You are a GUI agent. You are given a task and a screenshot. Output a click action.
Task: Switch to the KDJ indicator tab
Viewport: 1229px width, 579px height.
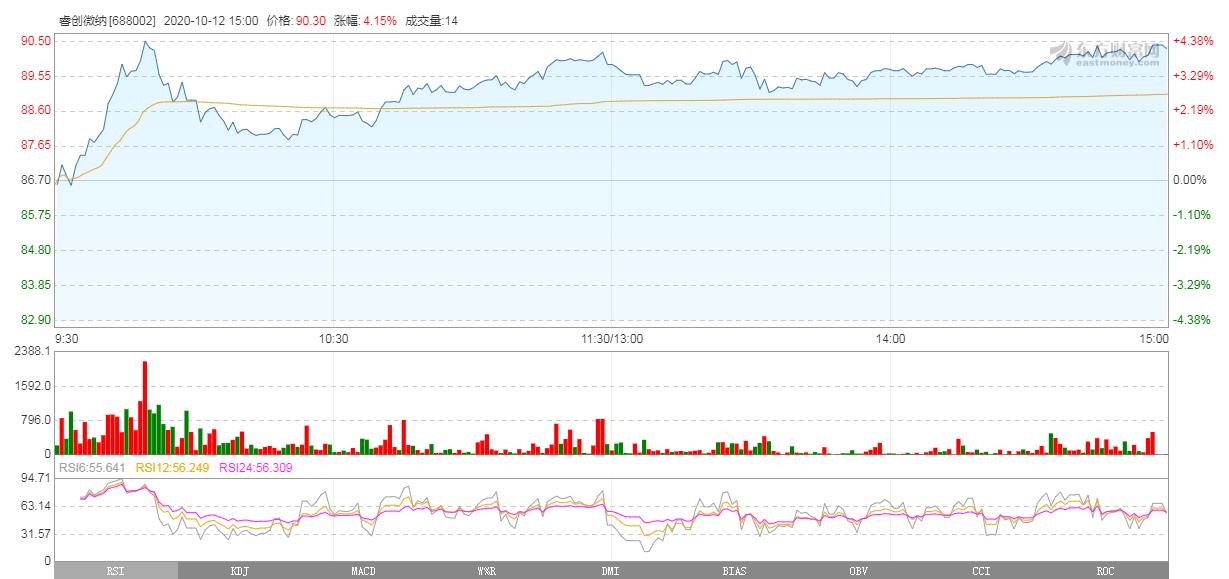pyautogui.click(x=240, y=571)
